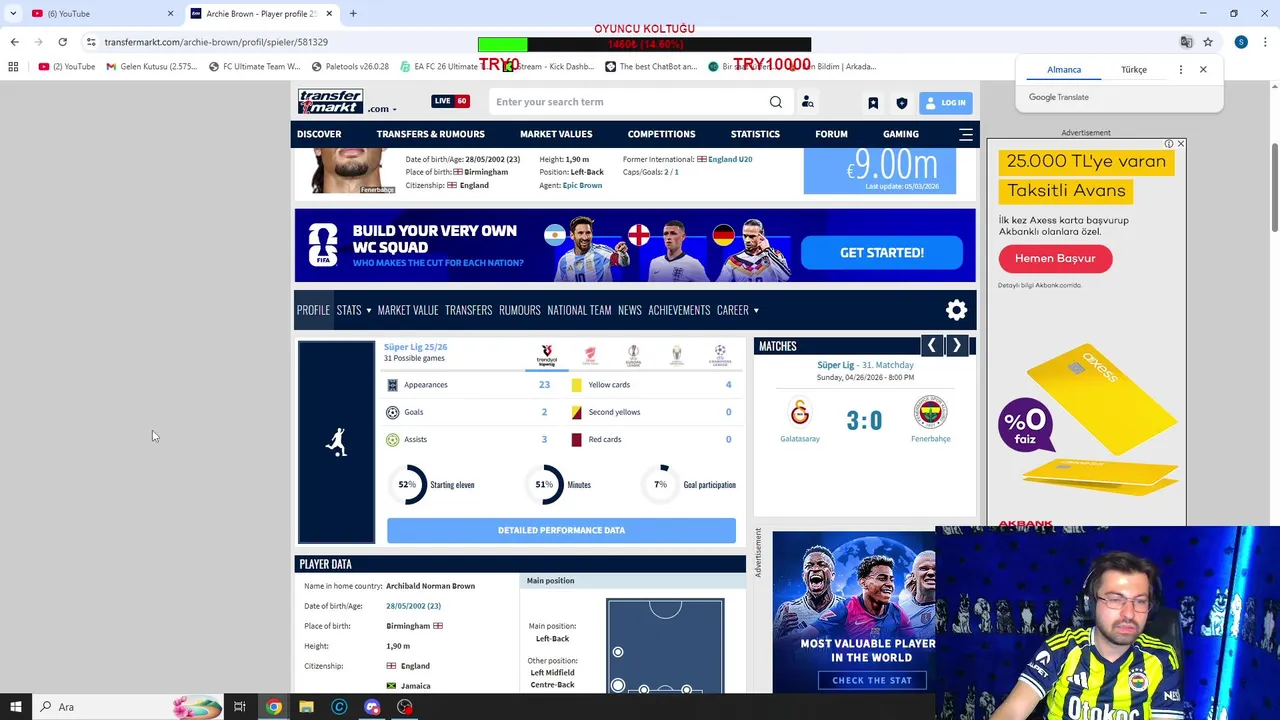Focus the 'Enter your search term' field
This screenshot has width=1280, height=720.
click(x=628, y=102)
